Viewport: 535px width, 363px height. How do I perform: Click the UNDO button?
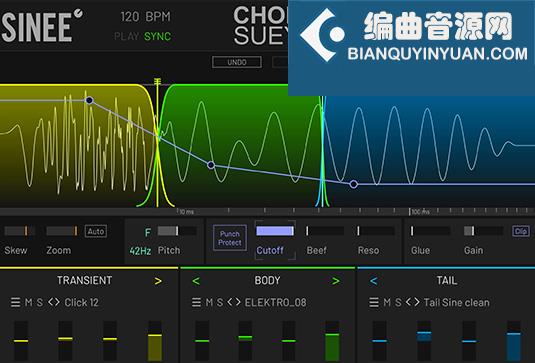coord(237,62)
